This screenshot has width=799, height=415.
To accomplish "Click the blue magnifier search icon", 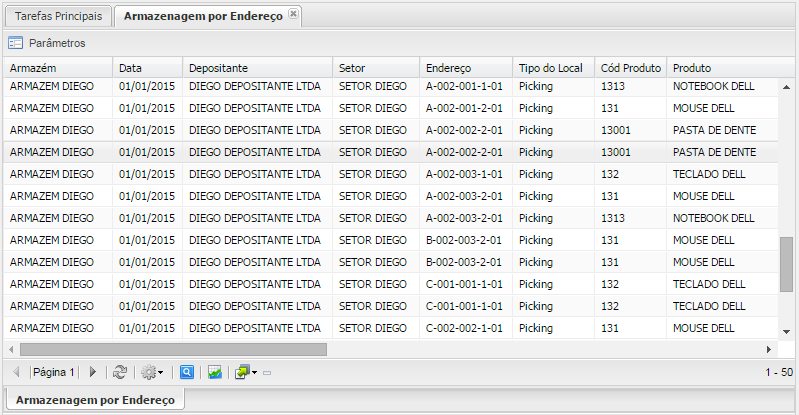I will (187, 372).
